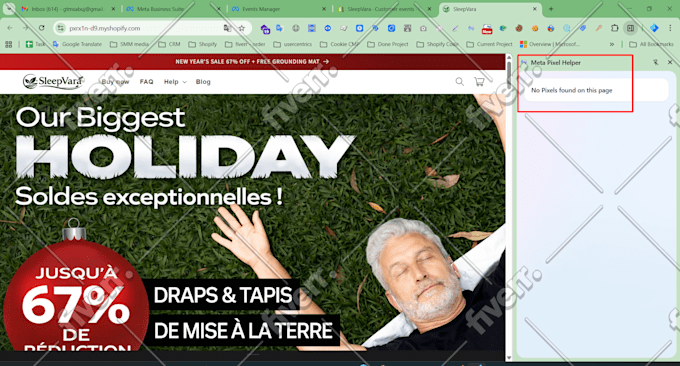Reload the current page
The width and height of the screenshot is (680, 366).
click(x=42, y=28)
